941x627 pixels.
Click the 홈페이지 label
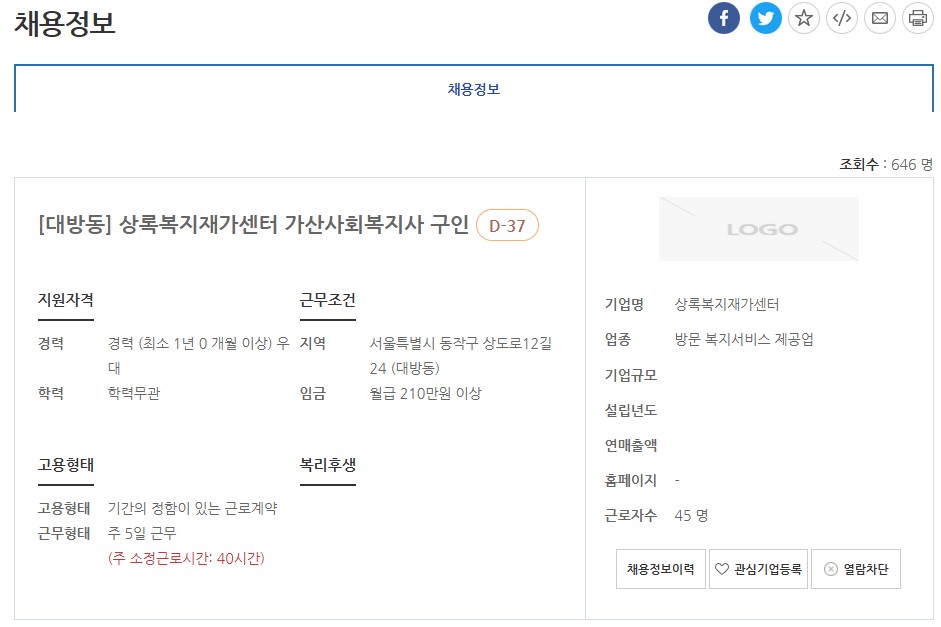coord(631,480)
